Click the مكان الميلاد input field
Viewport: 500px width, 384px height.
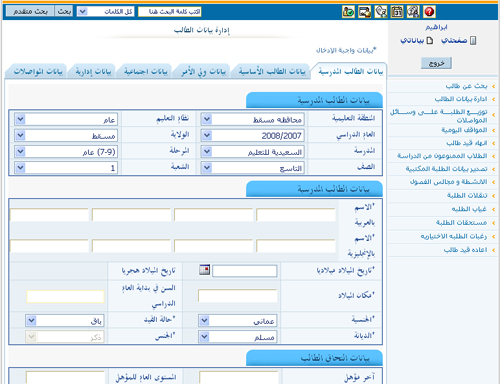(x=238, y=296)
